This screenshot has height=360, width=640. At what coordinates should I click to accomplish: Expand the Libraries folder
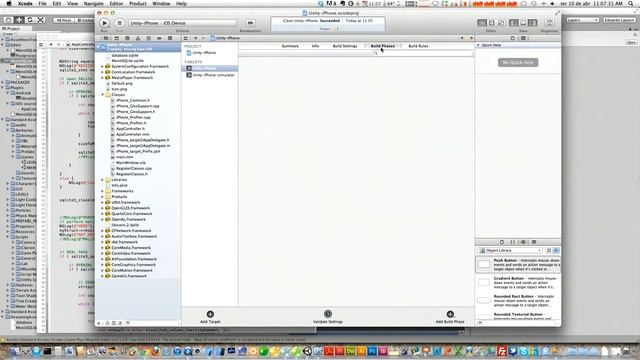pyautogui.click(x=102, y=180)
